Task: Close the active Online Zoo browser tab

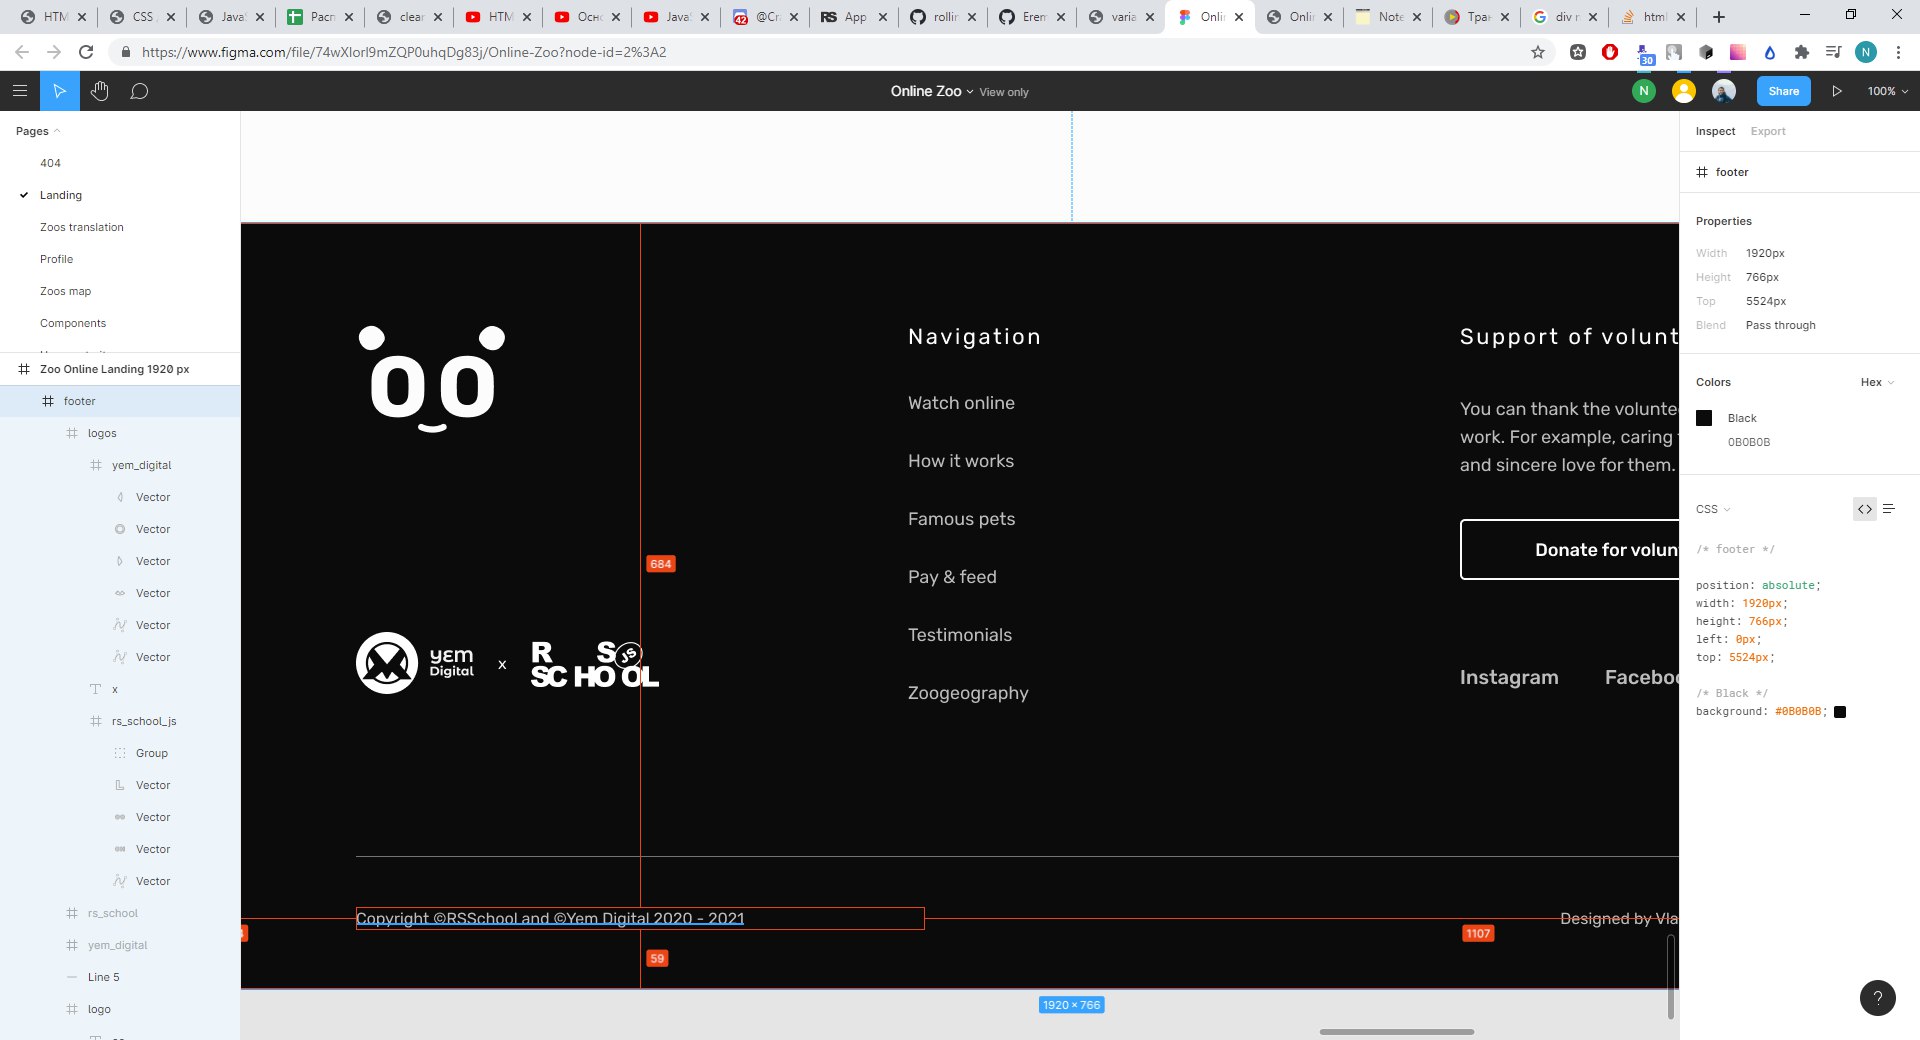Action: (x=1239, y=17)
